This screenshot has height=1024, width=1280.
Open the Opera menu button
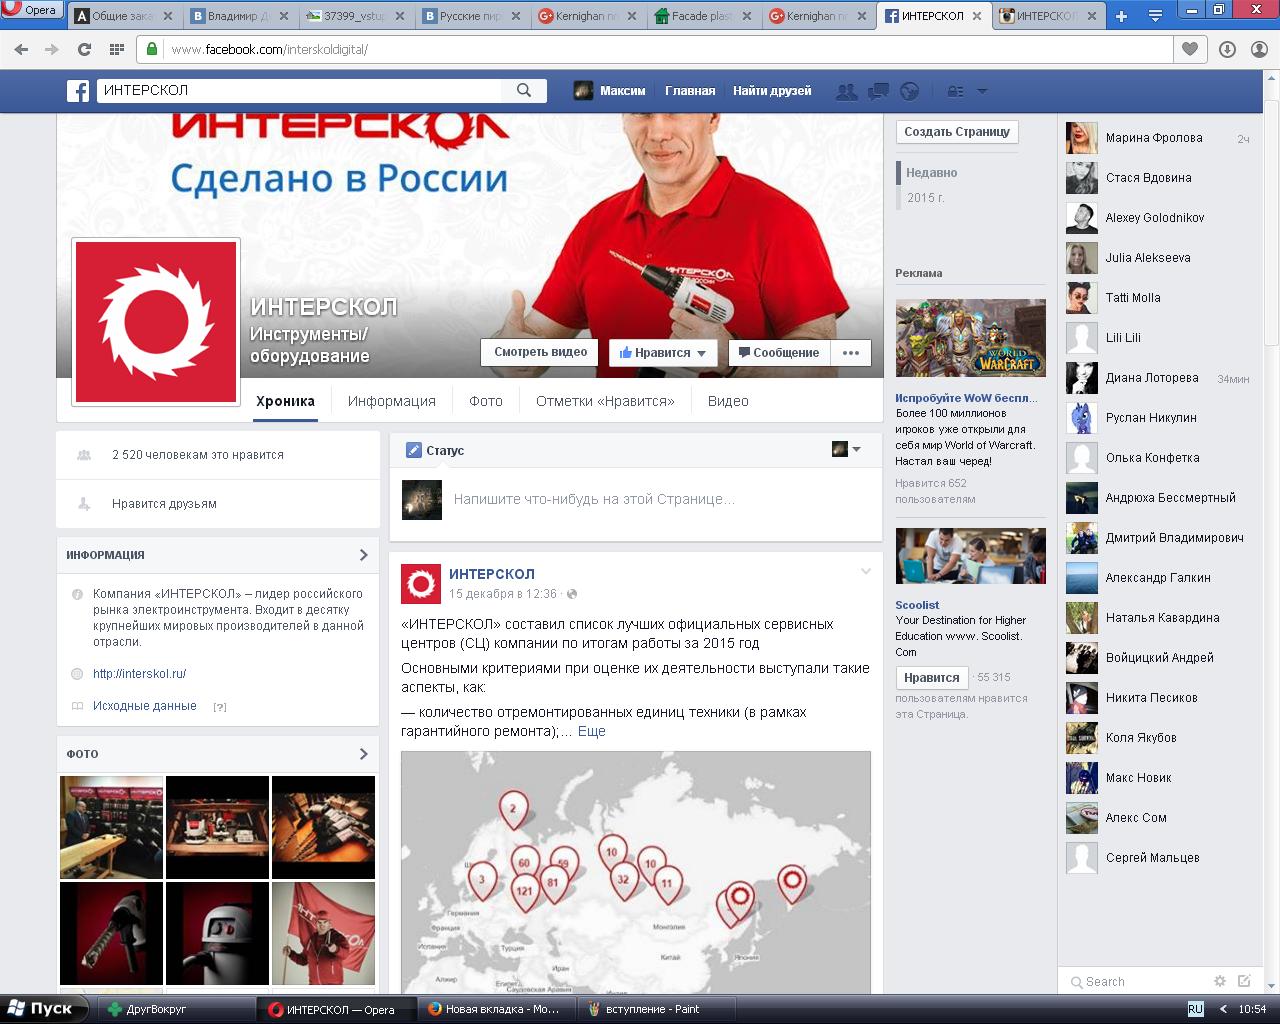(x=32, y=10)
